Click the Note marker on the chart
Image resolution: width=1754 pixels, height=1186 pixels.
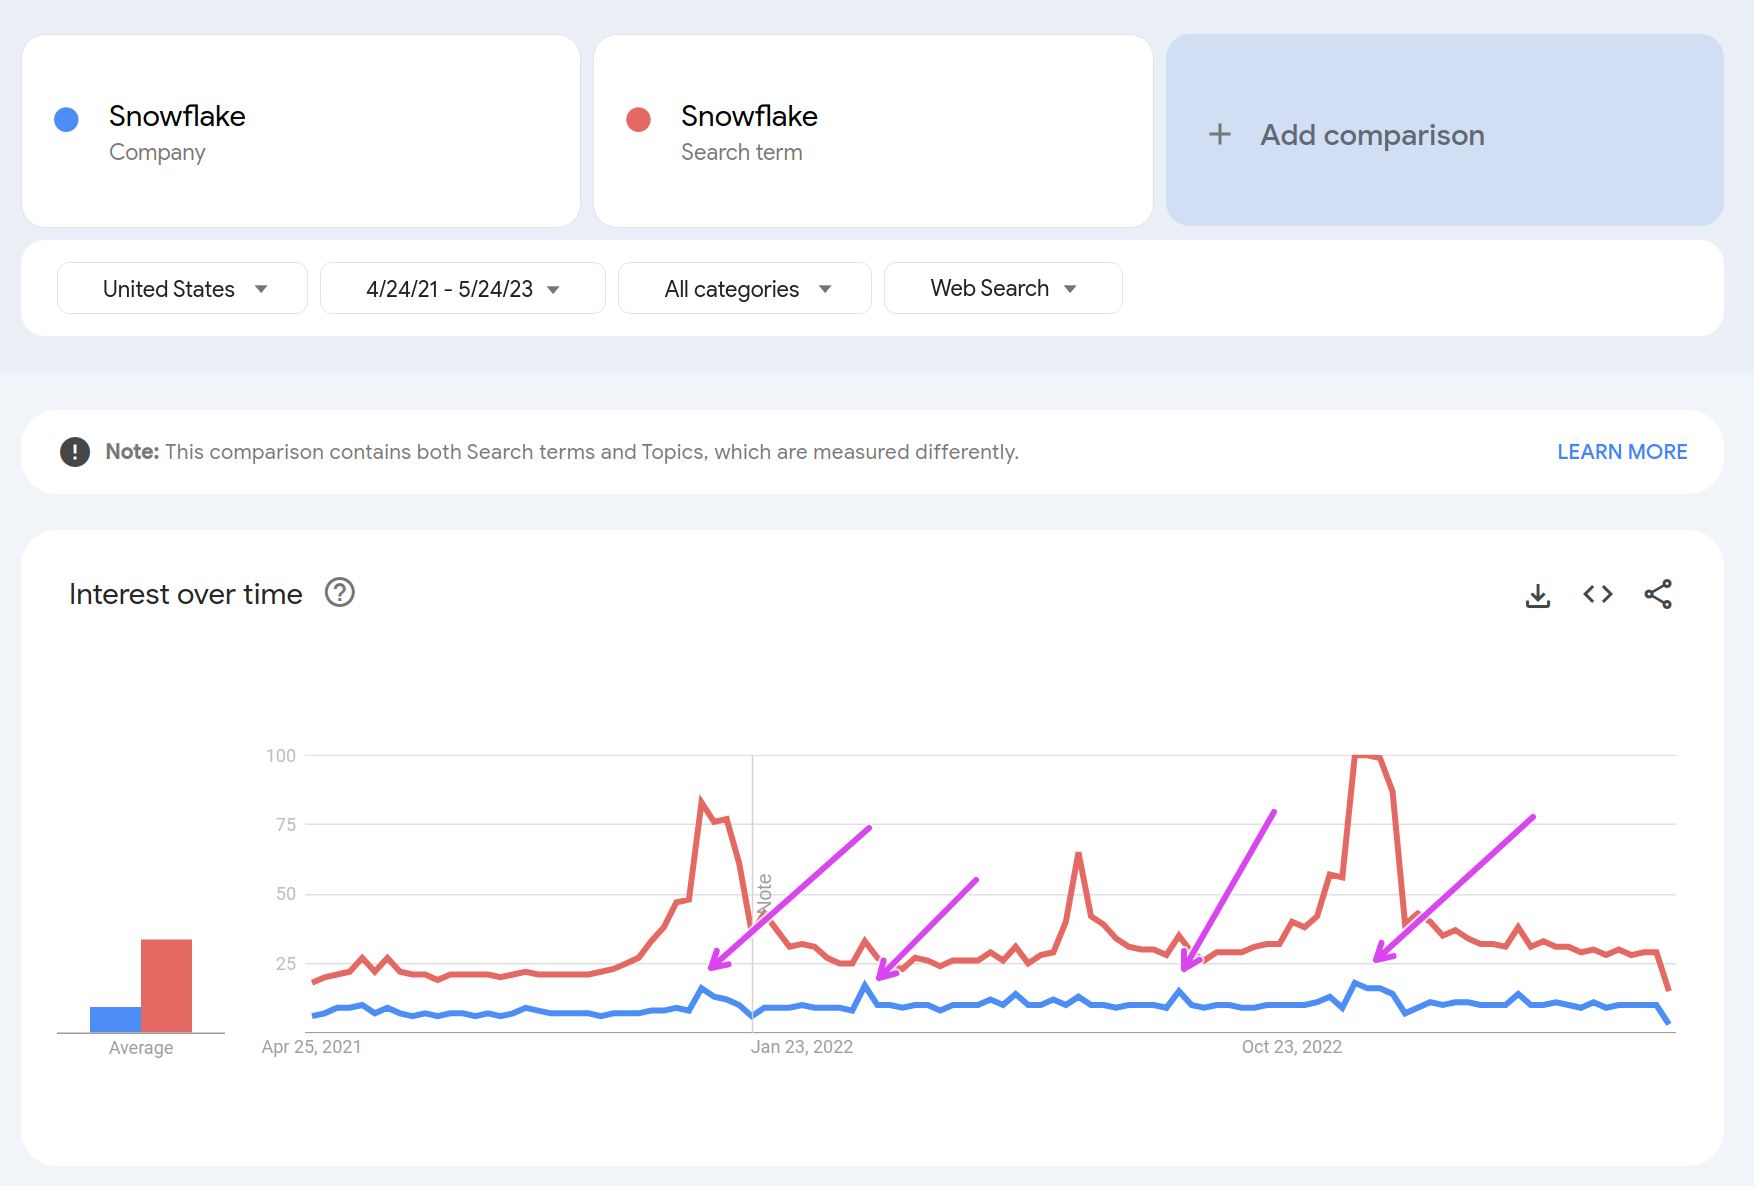[x=764, y=894]
